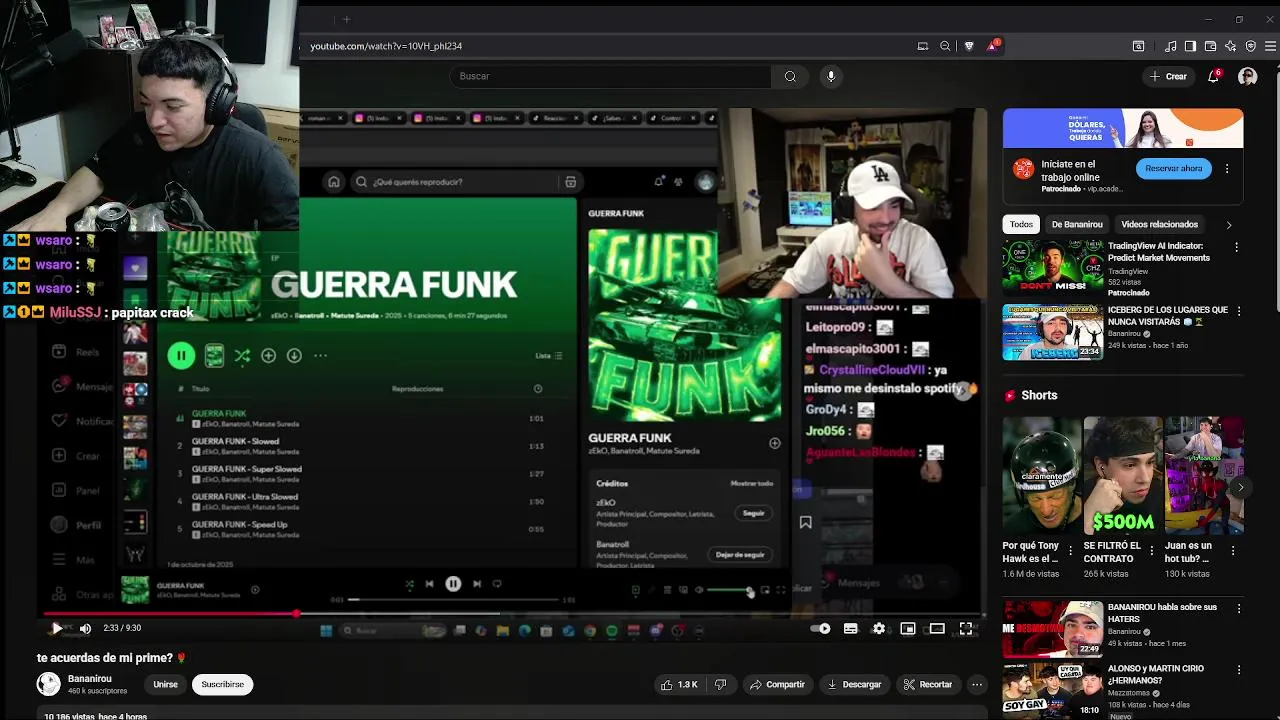Open the $500M SE FILTRÓ EL CONTRATO short
Screen dimensions: 1280x720
click(1123, 475)
